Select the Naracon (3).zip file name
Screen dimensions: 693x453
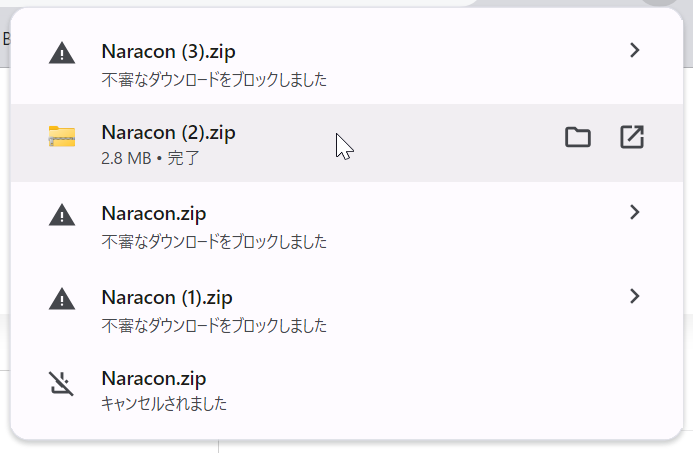click(168, 50)
